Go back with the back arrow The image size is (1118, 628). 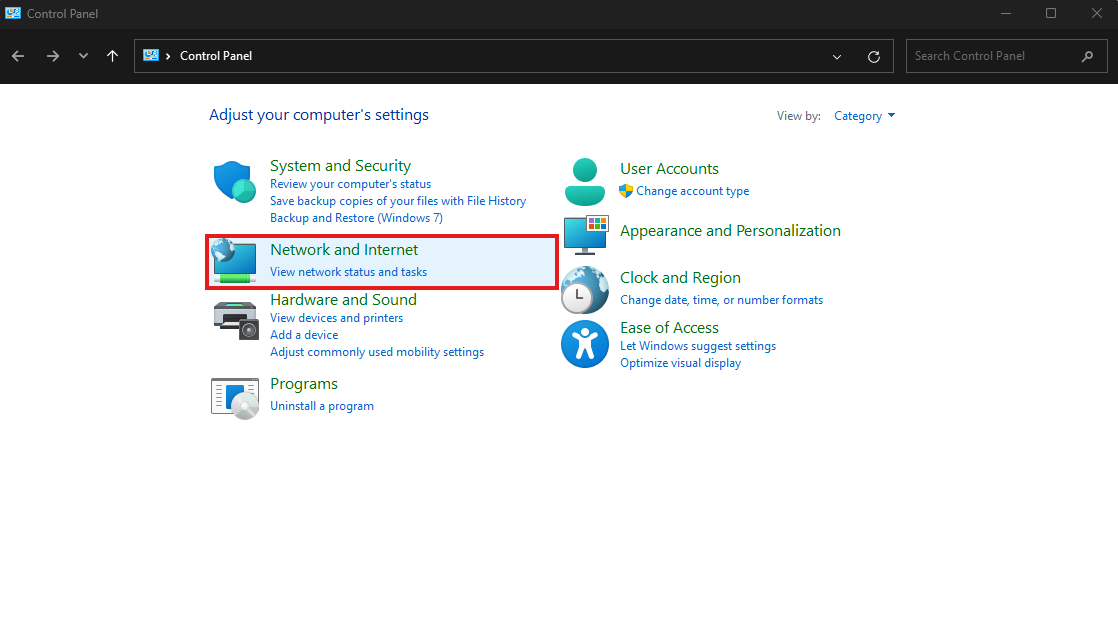[x=19, y=56]
